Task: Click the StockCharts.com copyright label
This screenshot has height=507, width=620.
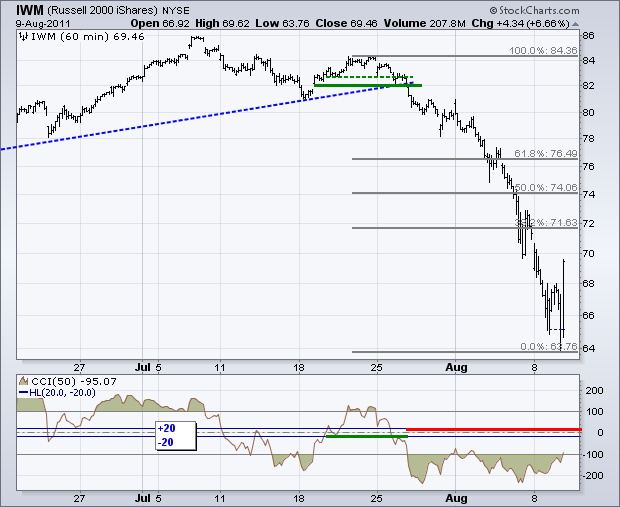Action: pos(534,10)
